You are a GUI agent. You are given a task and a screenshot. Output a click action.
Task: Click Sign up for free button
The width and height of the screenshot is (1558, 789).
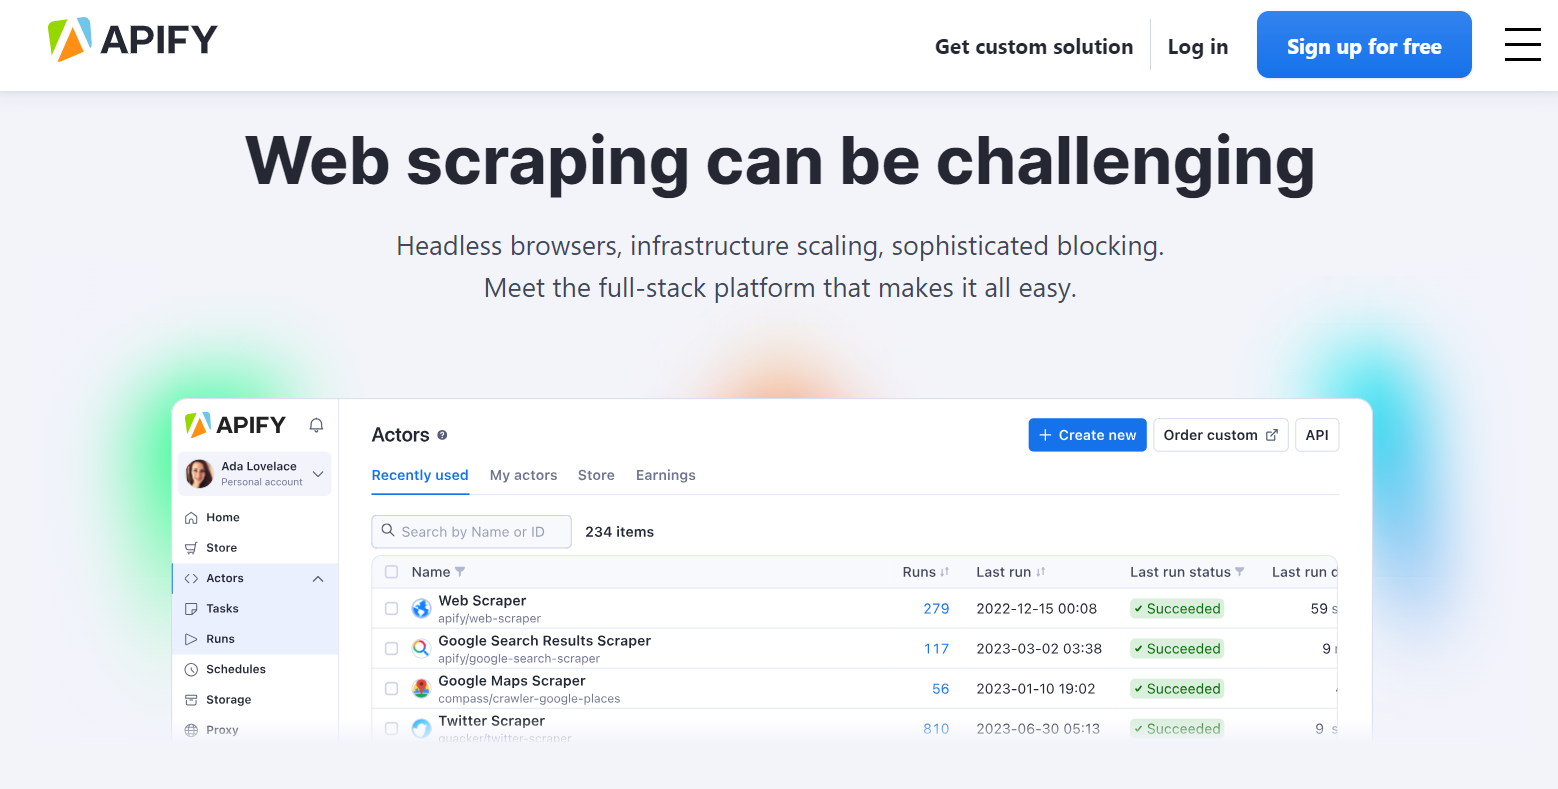pyautogui.click(x=1364, y=45)
